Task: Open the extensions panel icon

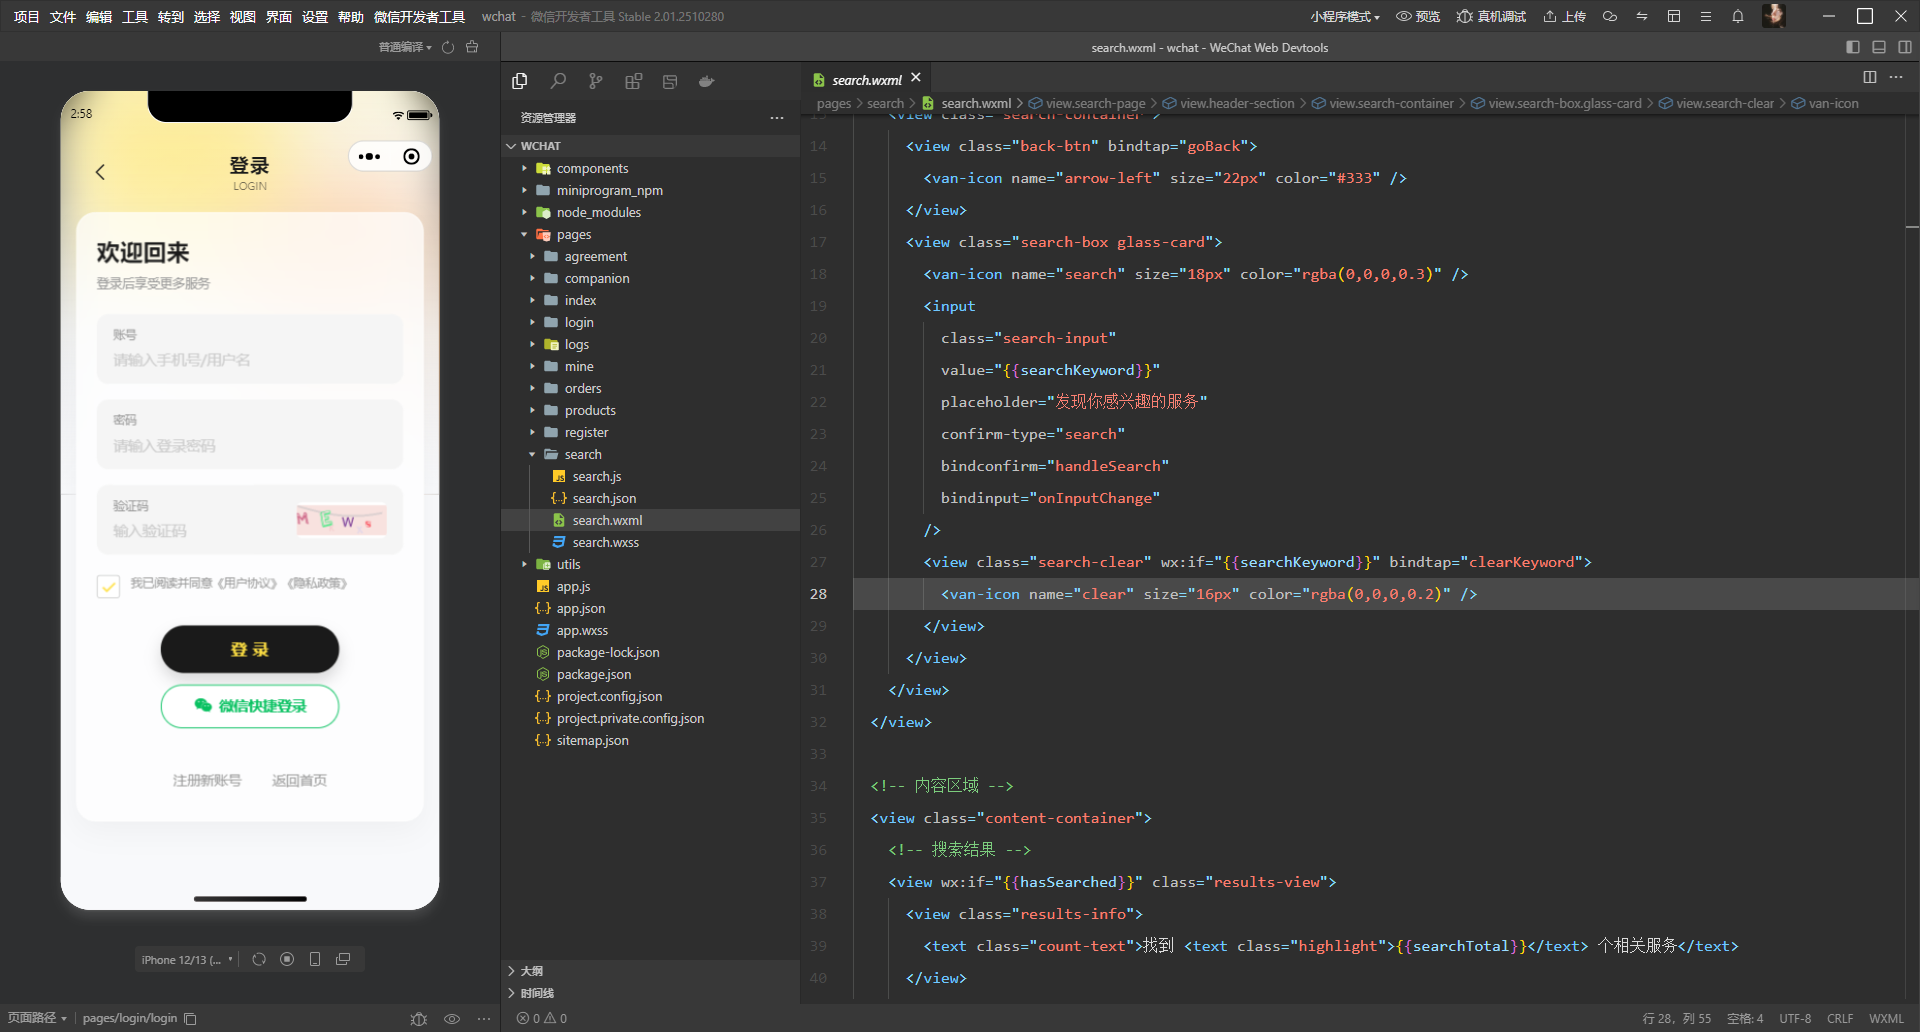Action: [x=633, y=81]
